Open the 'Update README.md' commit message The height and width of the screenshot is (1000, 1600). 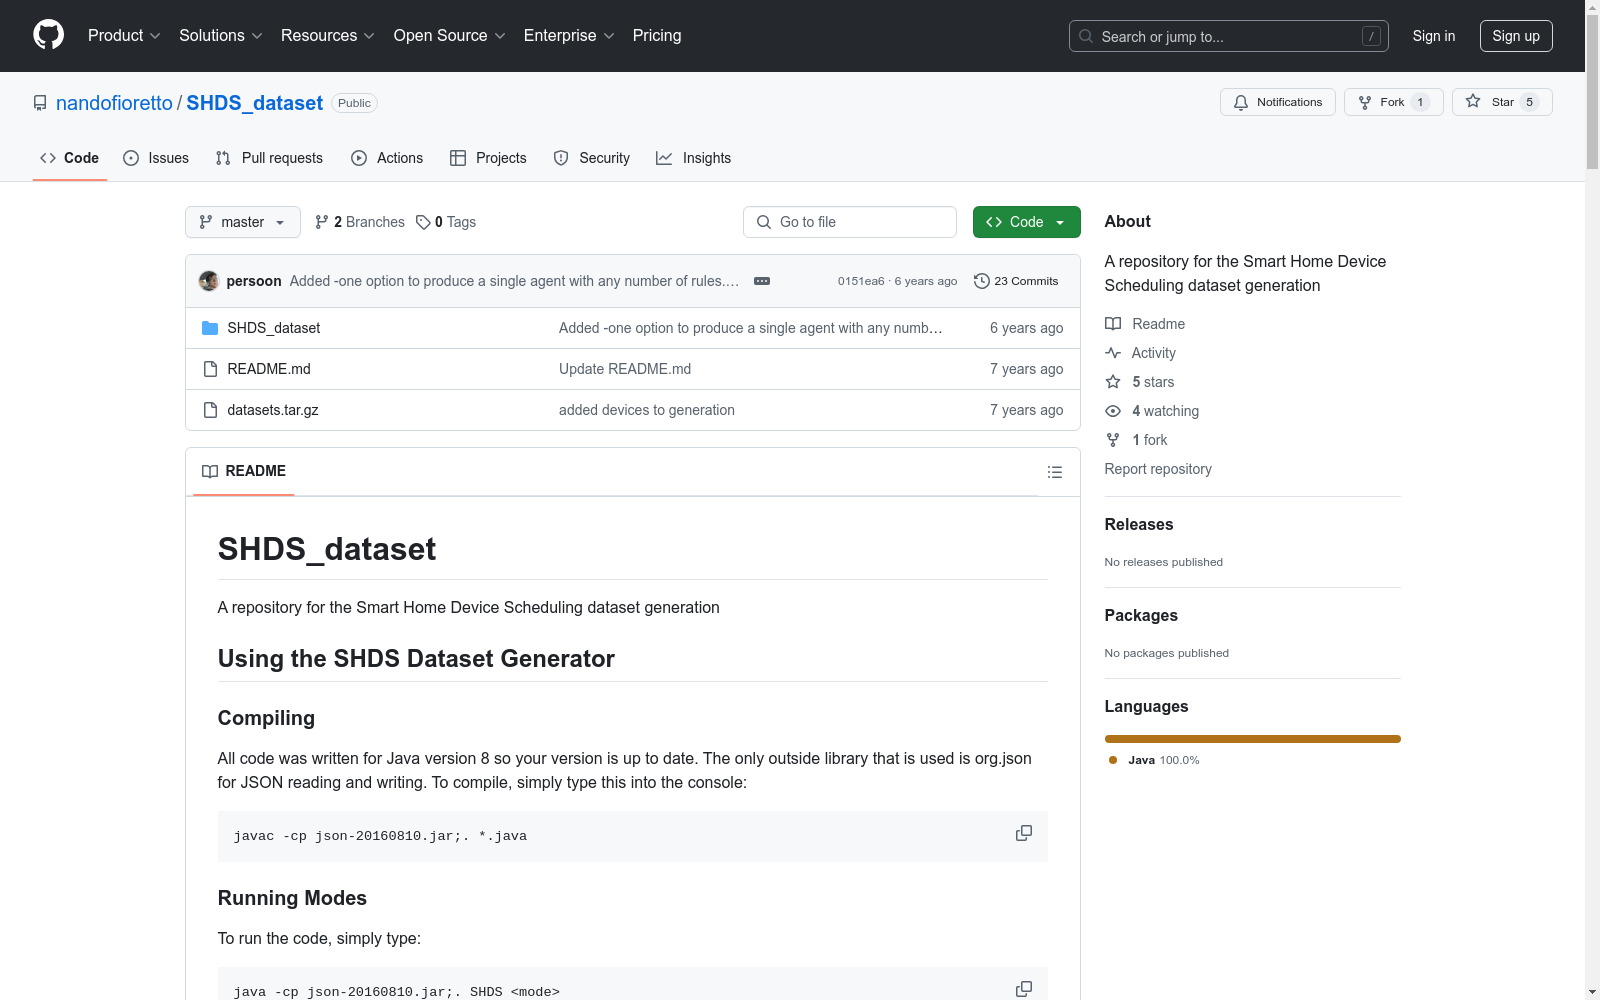(625, 369)
